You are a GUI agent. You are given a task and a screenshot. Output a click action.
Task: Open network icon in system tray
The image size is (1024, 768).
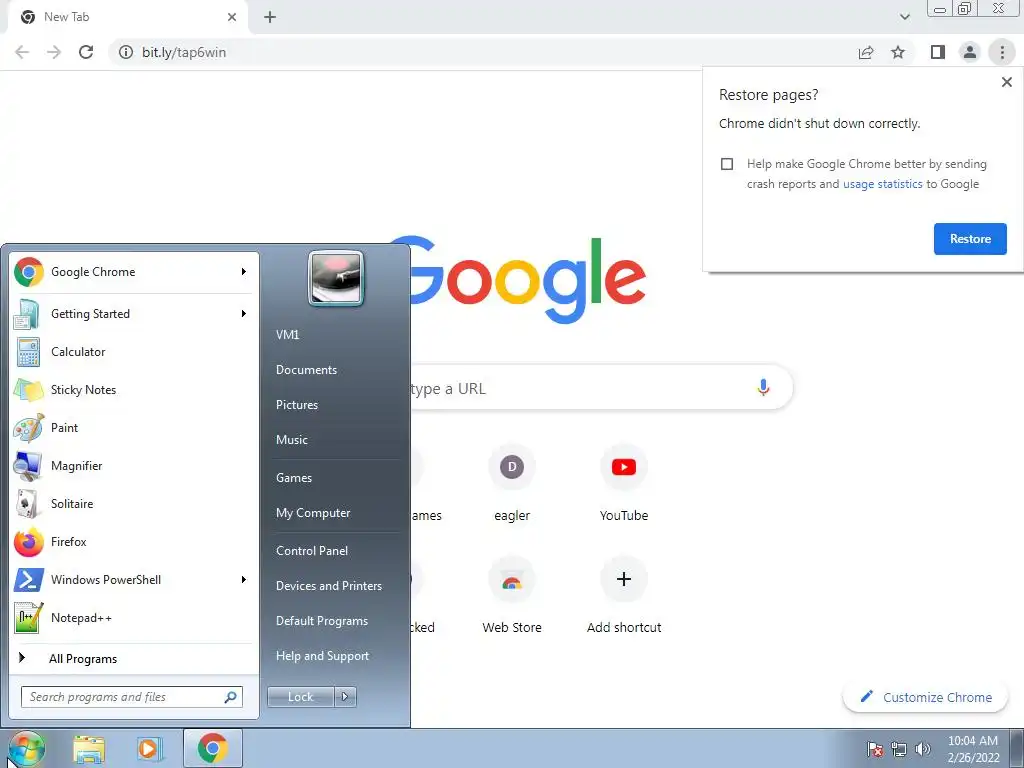point(899,749)
